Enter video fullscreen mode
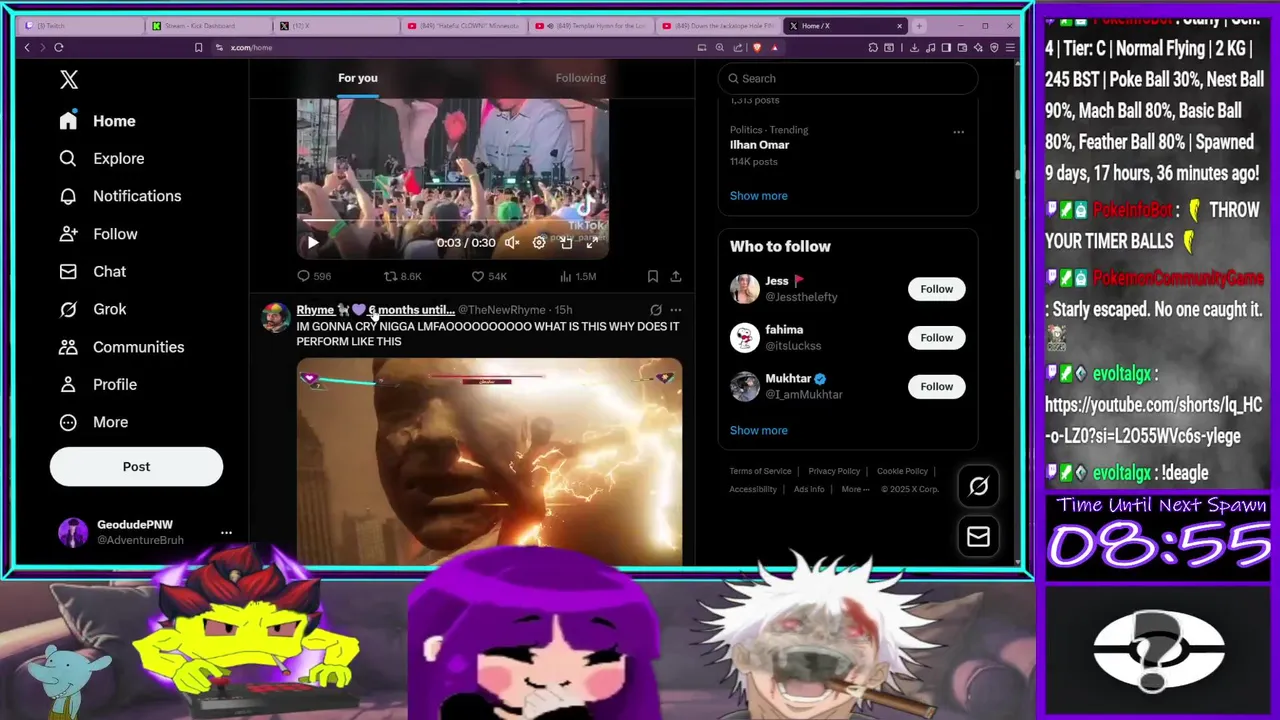Viewport: 1280px width, 720px height. pyautogui.click(x=592, y=242)
